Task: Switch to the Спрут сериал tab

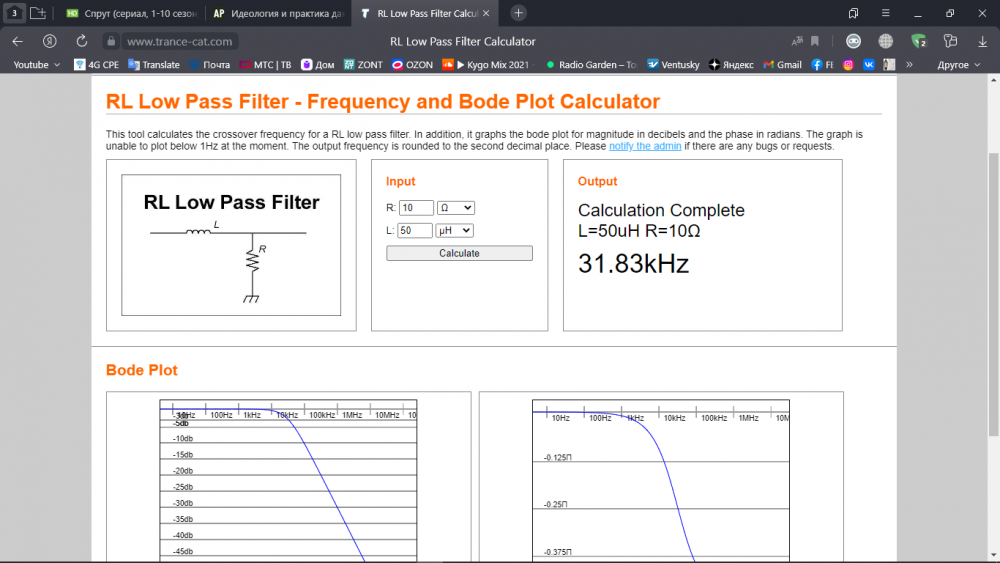Action: [x=130, y=14]
